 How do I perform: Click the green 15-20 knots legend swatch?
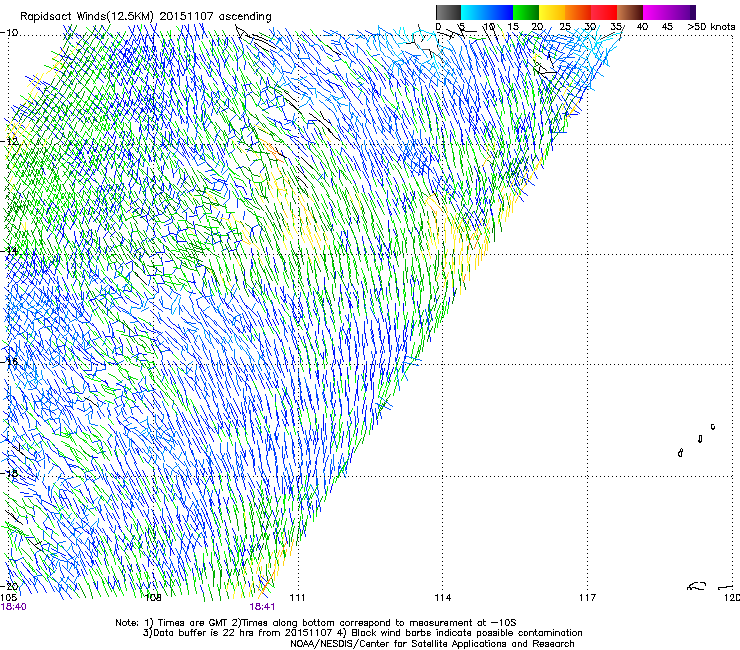coord(526,12)
